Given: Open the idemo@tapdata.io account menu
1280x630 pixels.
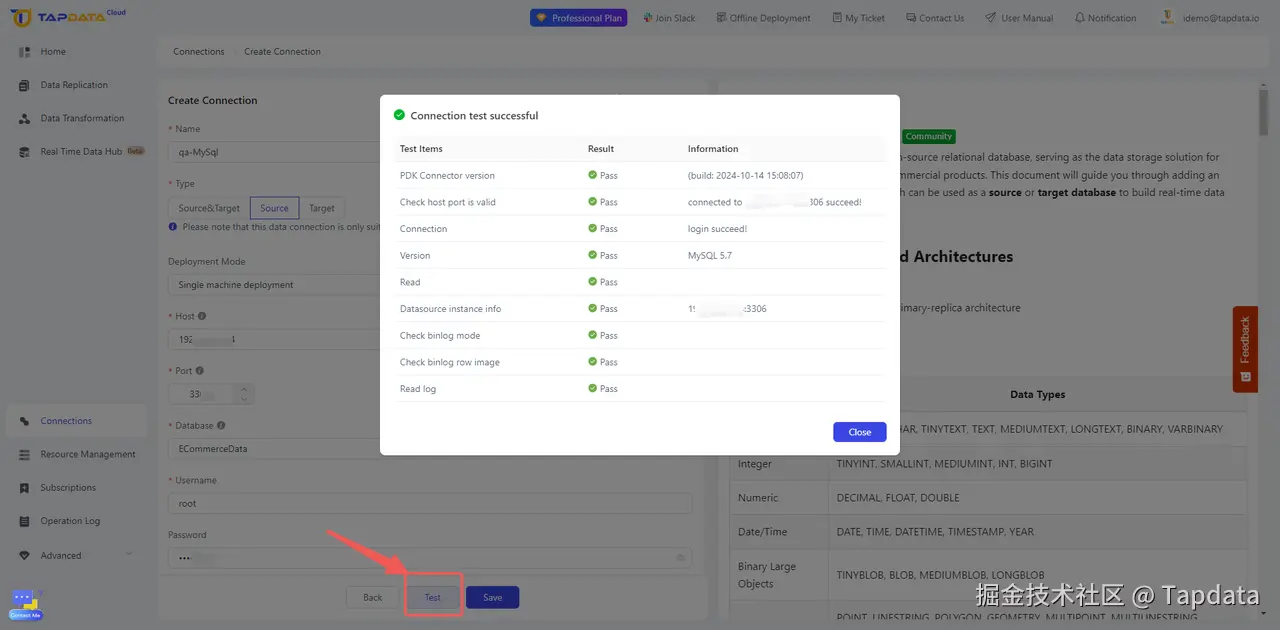Looking at the screenshot, I should (x=1211, y=18).
